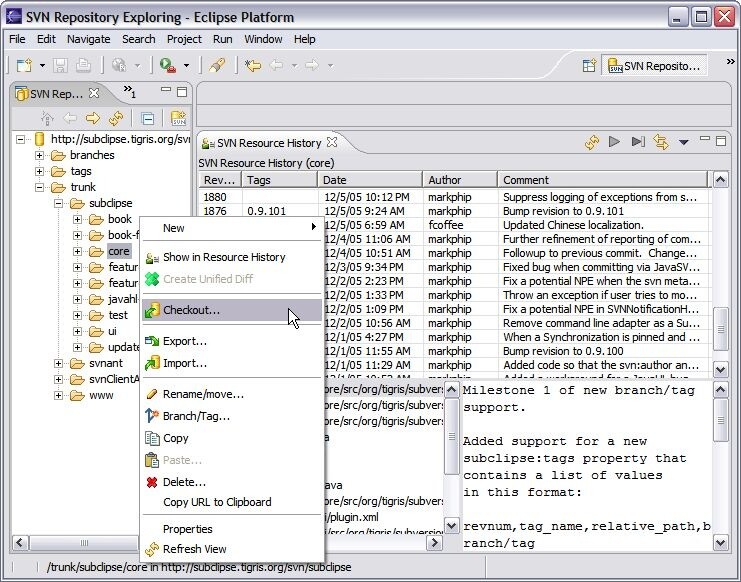The height and width of the screenshot is (582, 741).
Task: Expand the www folder node
Action: [x=58, y=395]
